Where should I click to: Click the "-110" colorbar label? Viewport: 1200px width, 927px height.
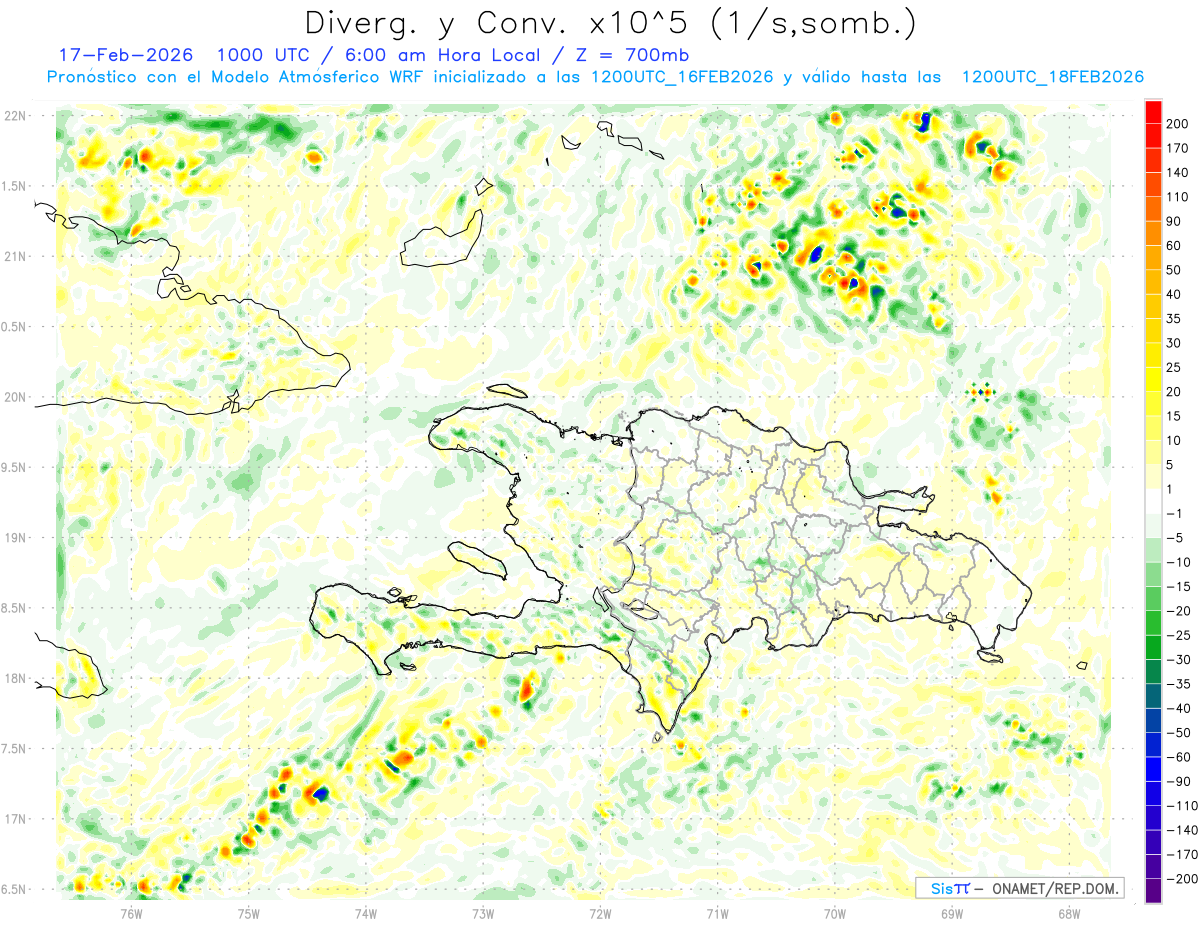[1181, 806]
